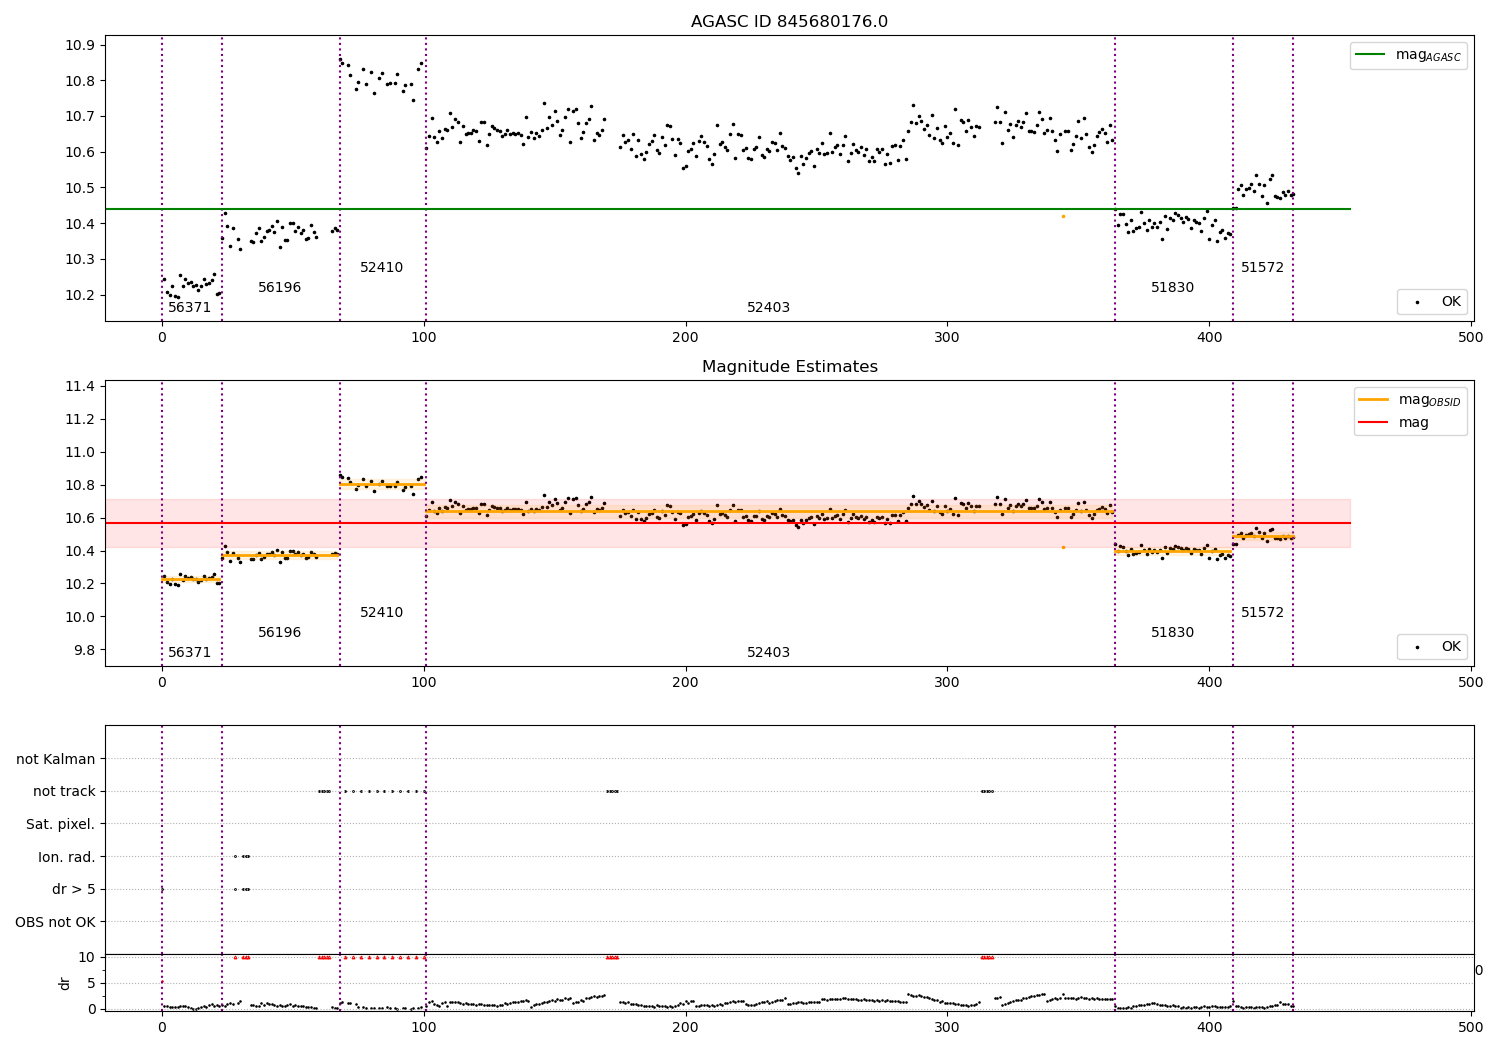This screenshot has height=1050, width=1500.
Task: Click the 'dr' y-axis label
Action: 65,983
